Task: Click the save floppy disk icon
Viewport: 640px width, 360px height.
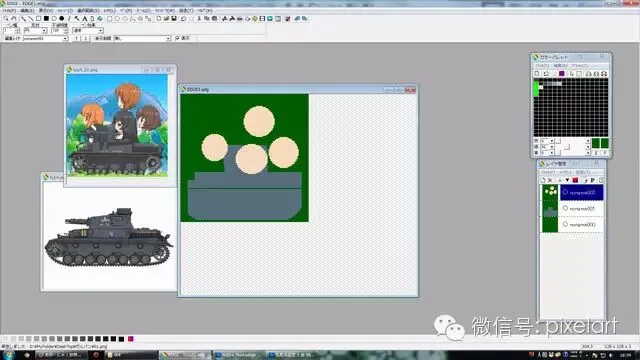Action: click(x=174, y=19)
